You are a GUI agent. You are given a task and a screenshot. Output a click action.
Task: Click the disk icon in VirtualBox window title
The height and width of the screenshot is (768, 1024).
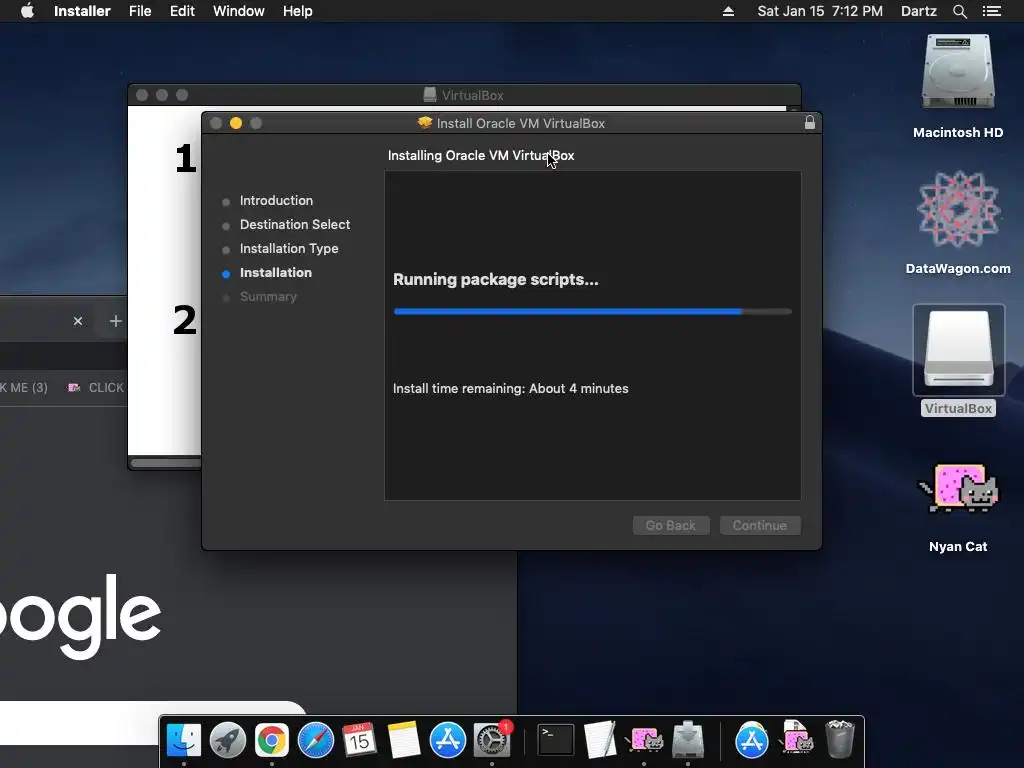pos(430,95)
